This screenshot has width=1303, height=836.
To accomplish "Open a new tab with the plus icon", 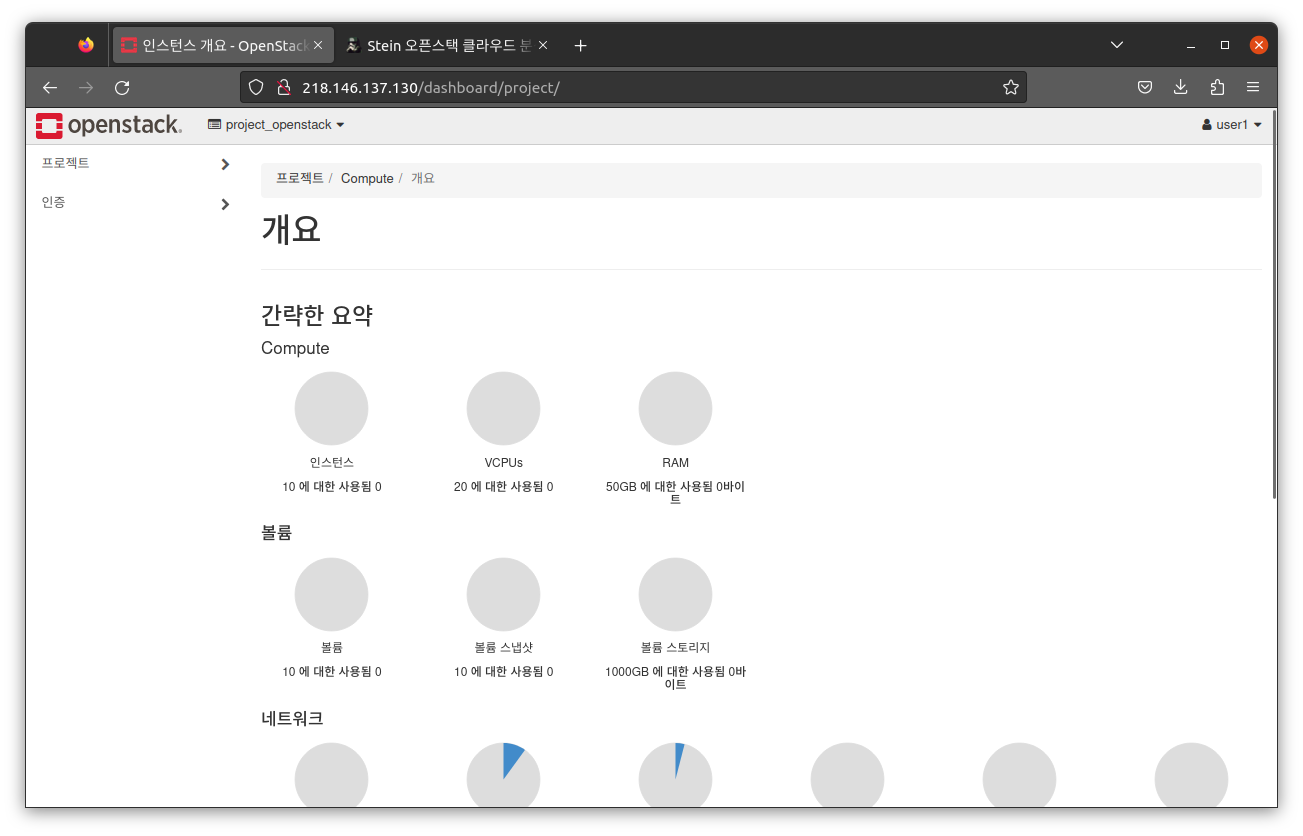I will 580,46.
